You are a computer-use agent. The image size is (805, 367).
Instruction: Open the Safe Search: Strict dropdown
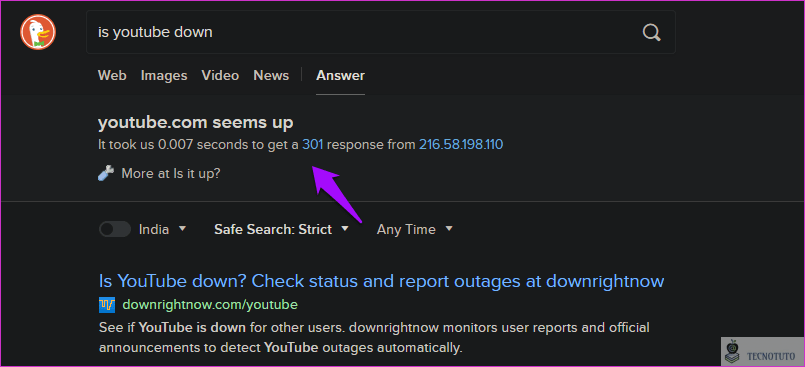pos(281,229)
